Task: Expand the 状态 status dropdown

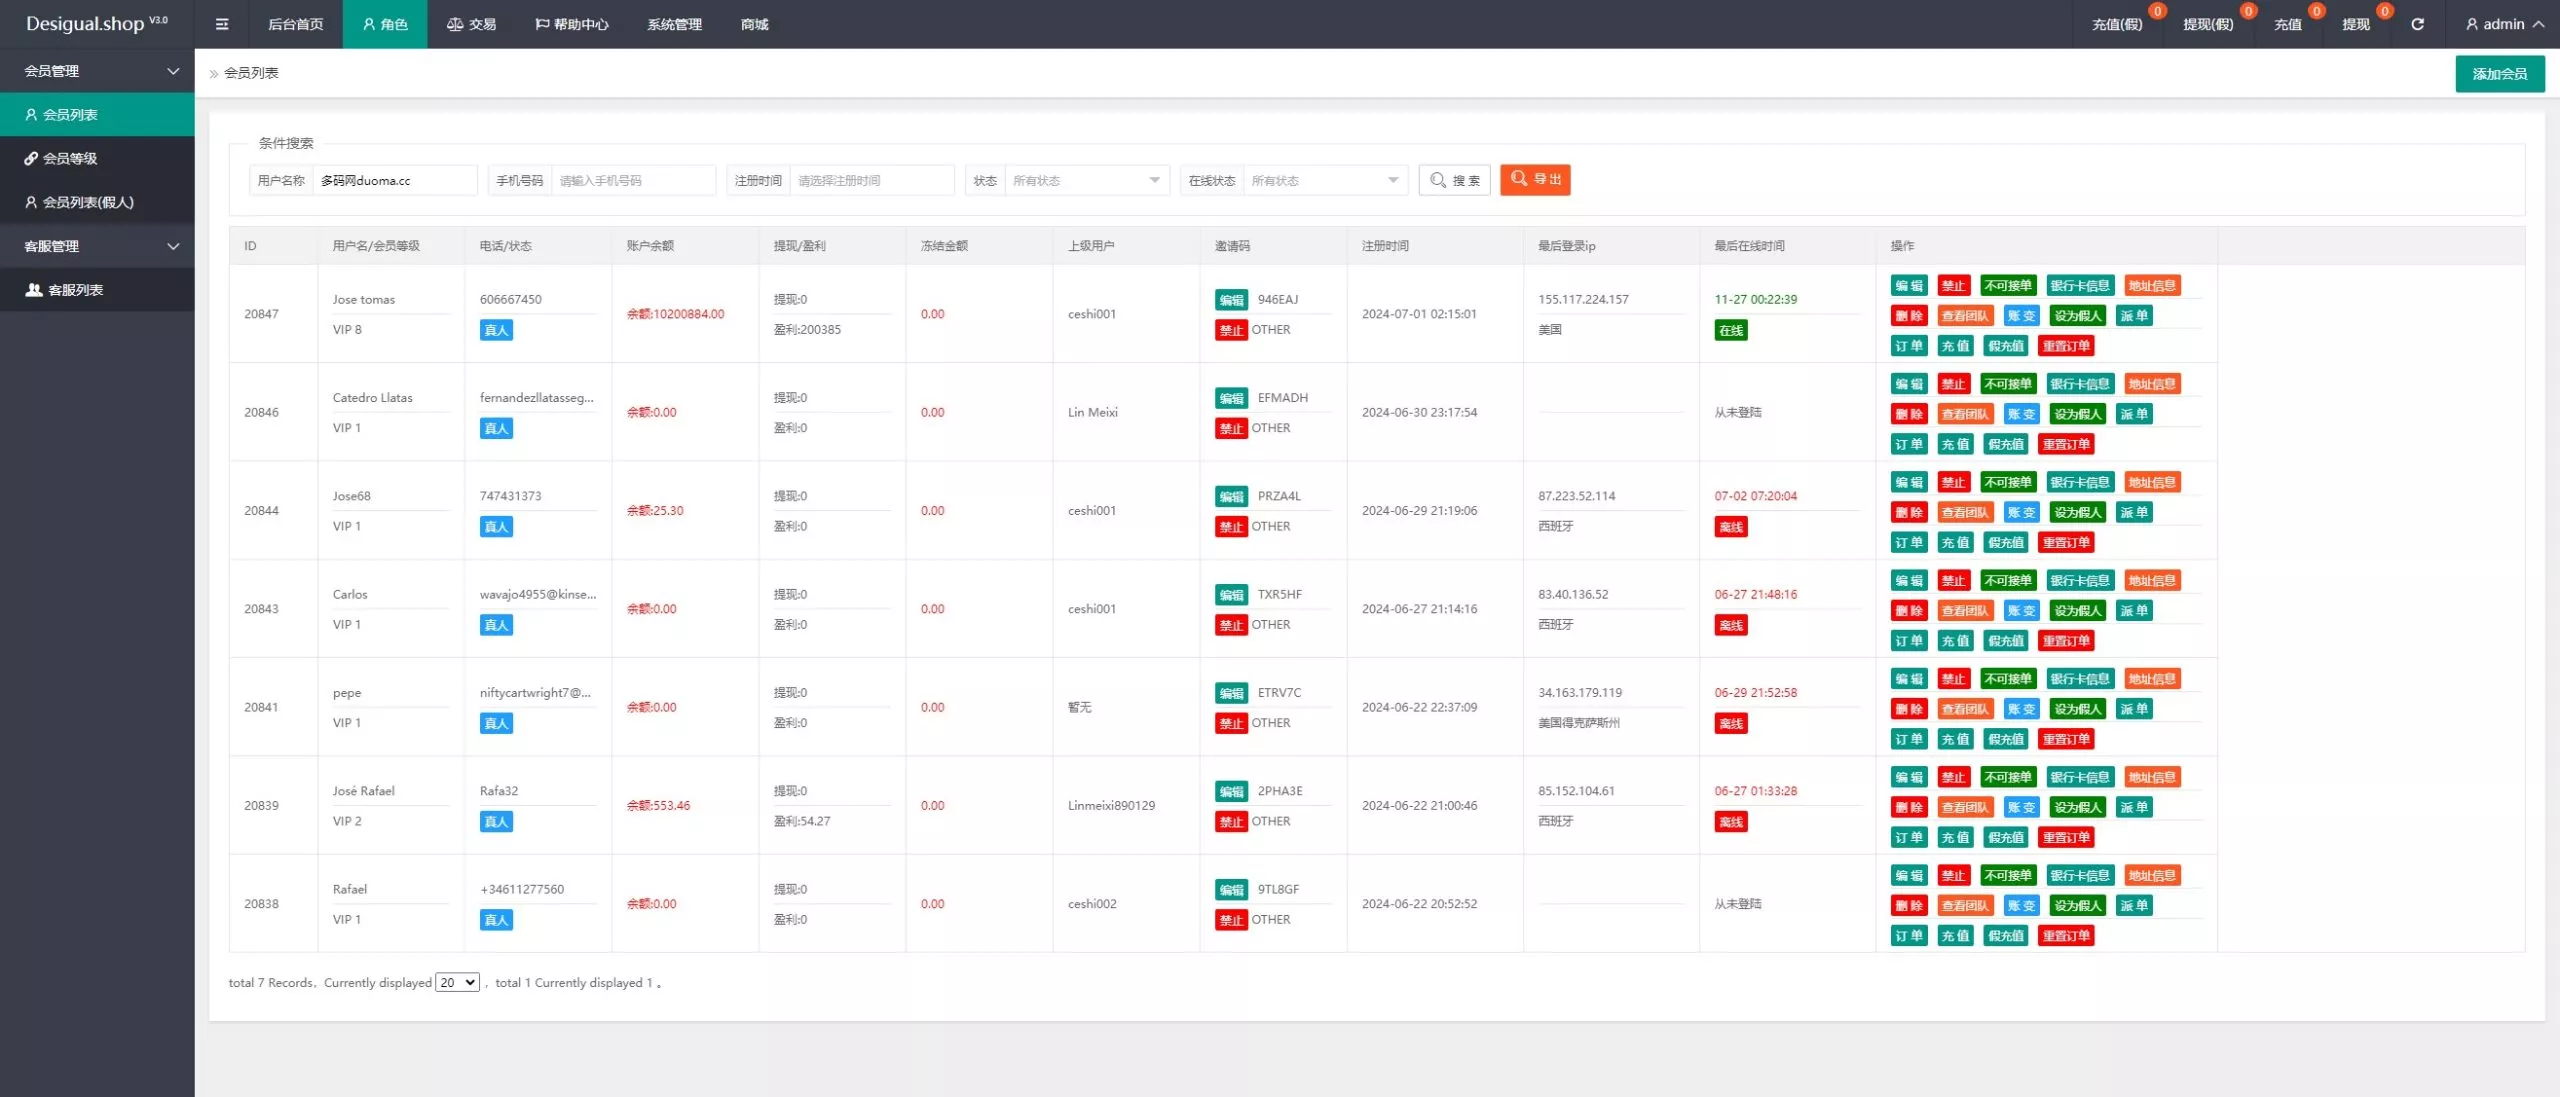Action: [1086, 180]
